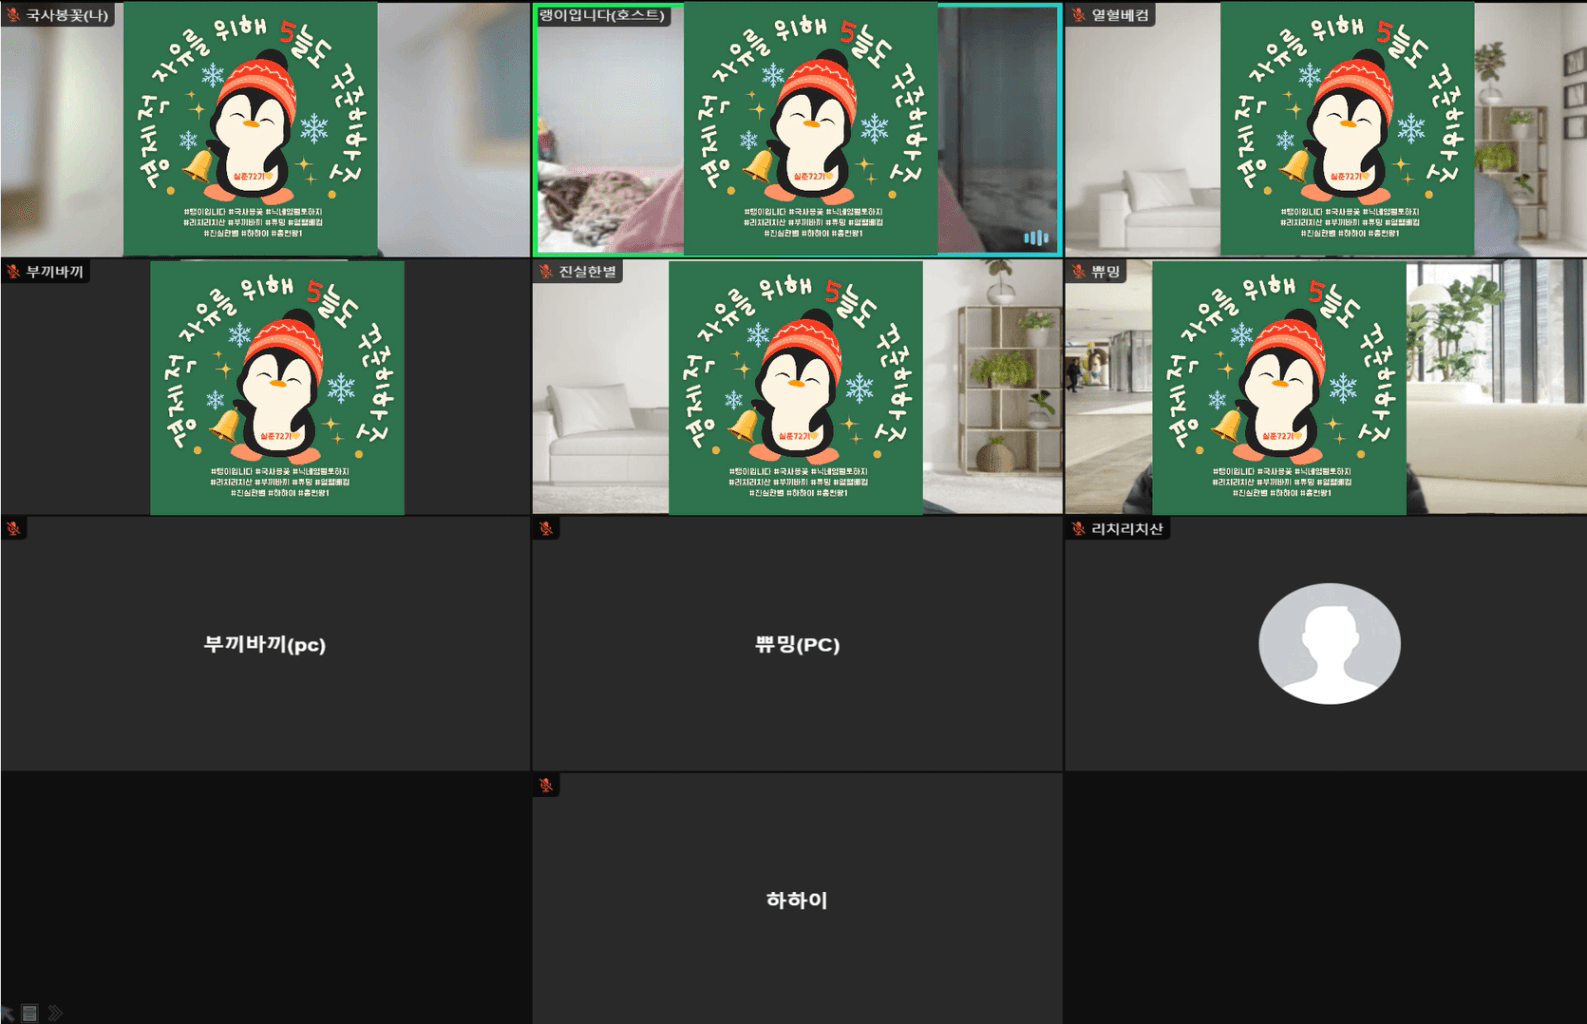
Task: Select the 랭이입니다(호스트) name label
Action: coord(601,15)
